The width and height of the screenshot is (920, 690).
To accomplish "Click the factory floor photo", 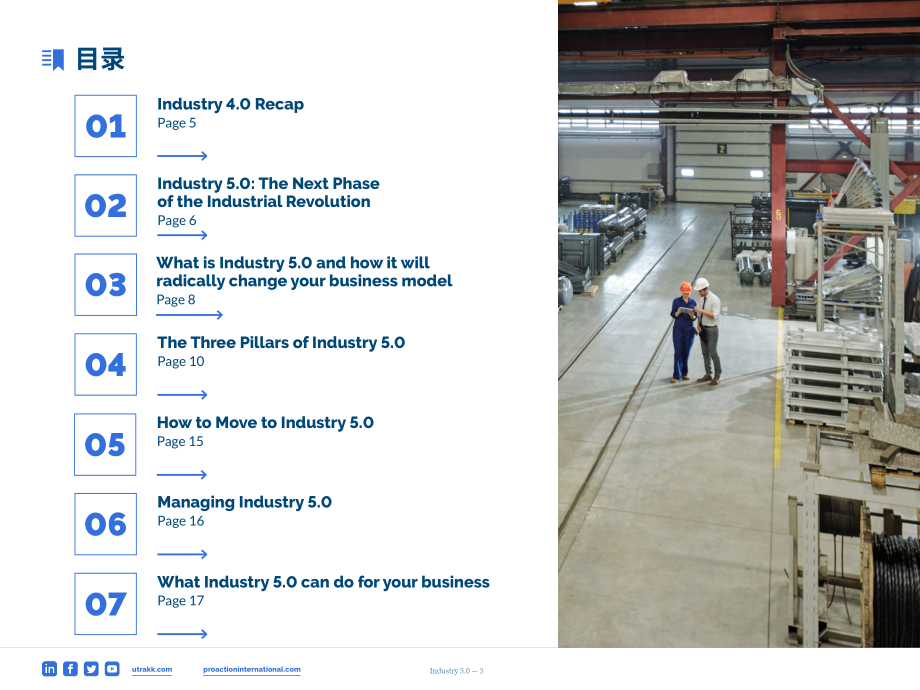I will (739, 324).
